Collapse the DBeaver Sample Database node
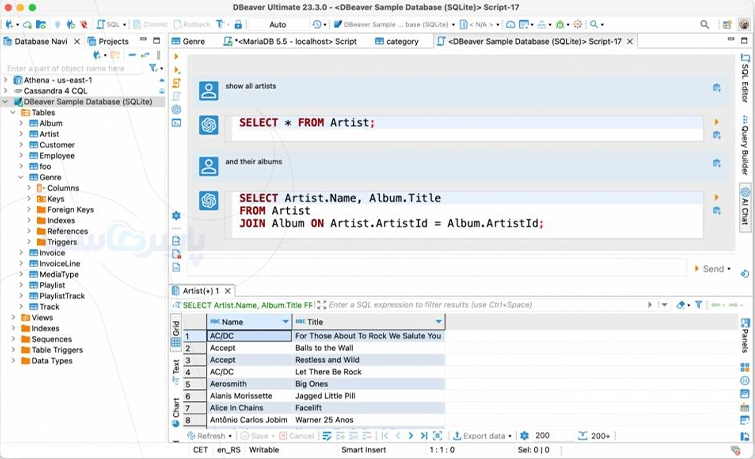This screenshot has height=459, width=755. tap(5, 102)
